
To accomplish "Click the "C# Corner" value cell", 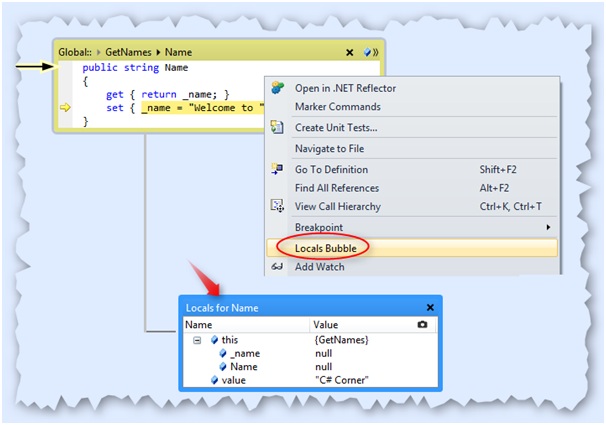I will coord(342,380).
